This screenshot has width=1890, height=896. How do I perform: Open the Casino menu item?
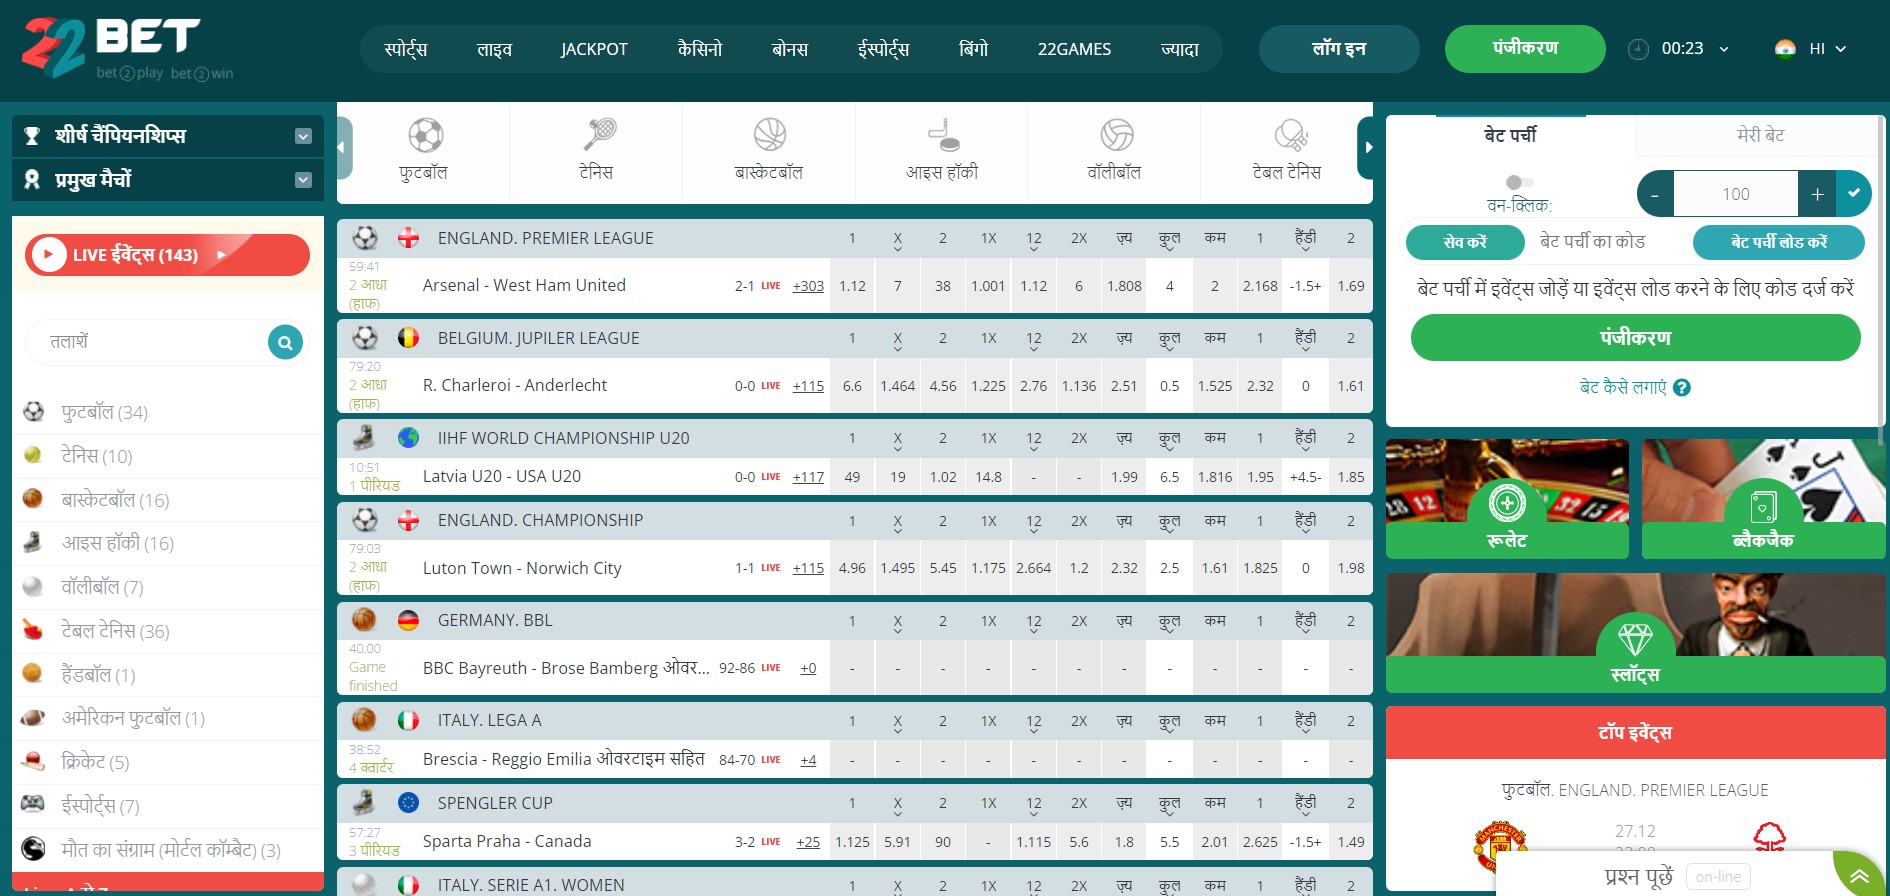pyautogui.click(x=700, y=49)
